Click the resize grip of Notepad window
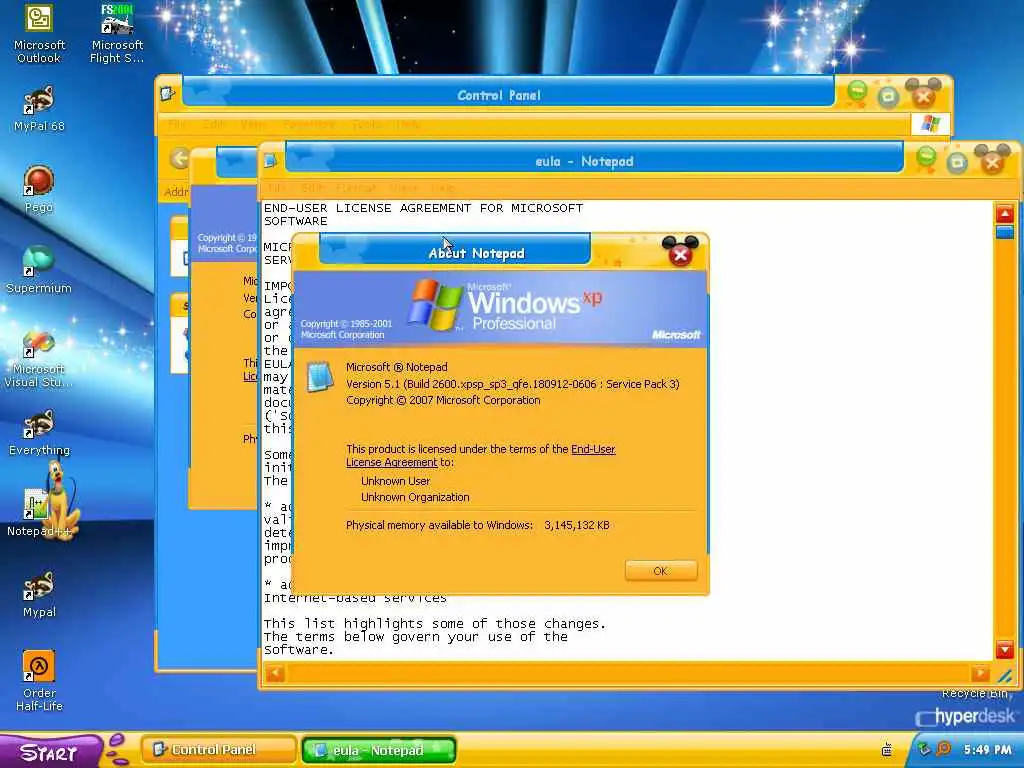 pyautogui.click(x=1005, y=675)
